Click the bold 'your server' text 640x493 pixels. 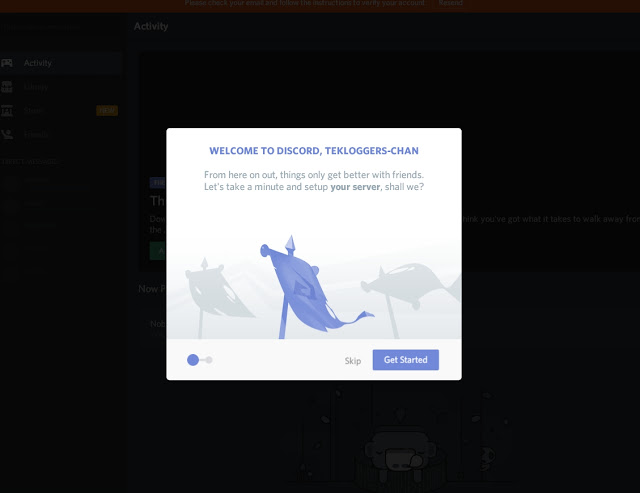355,187
